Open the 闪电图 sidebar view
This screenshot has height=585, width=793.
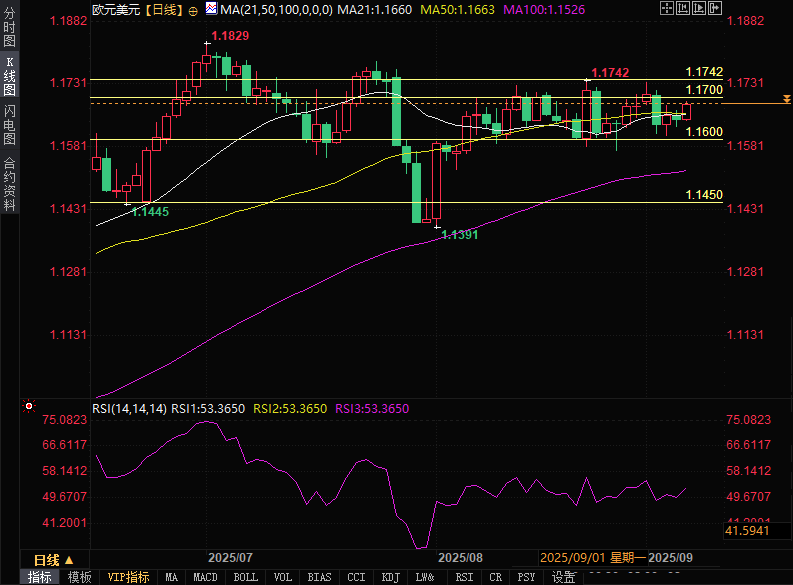(x=10, y=124)
